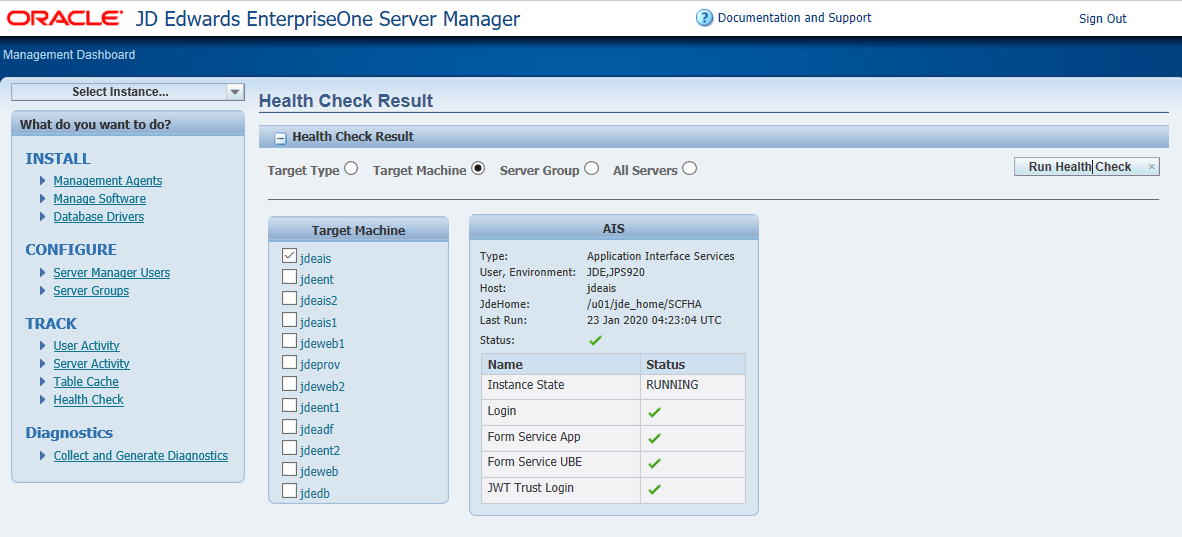Click Last Run timestamp 23 Jan 2020

[x=654, y=321]
